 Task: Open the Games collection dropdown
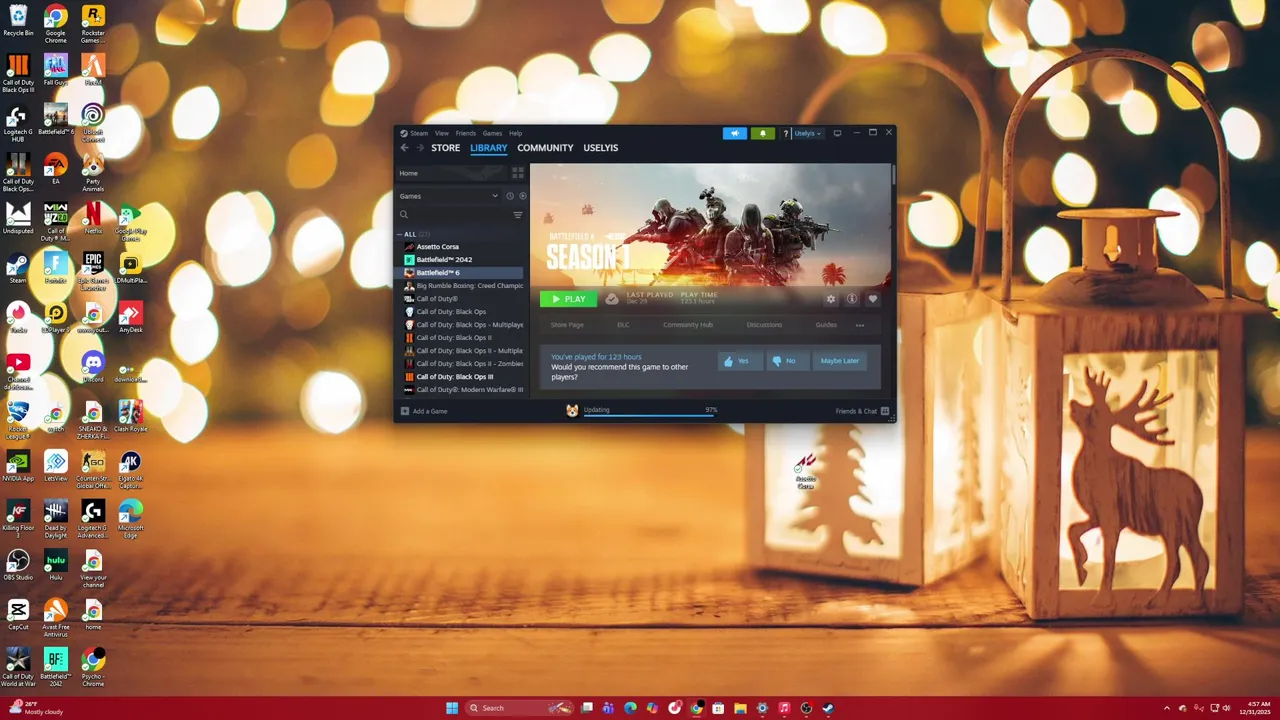click(449, 196)
